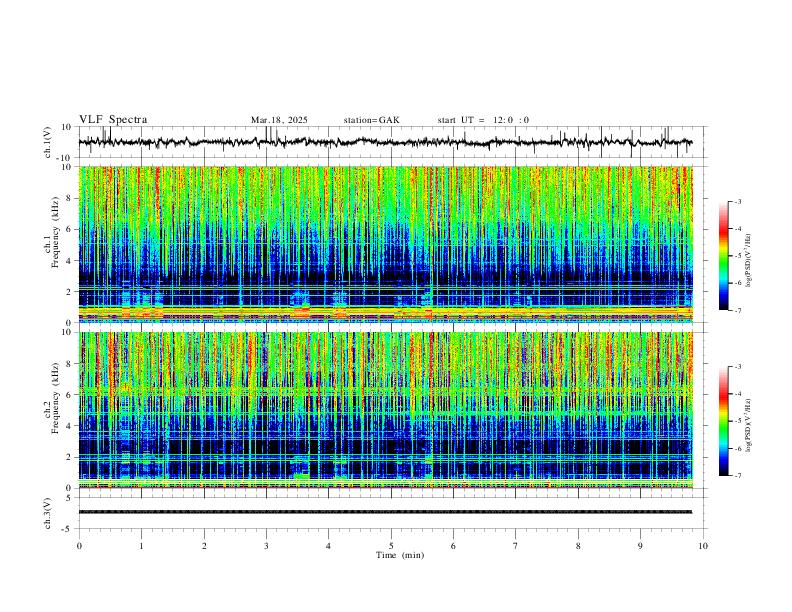Image resolution: width=792 pixels, height=612 pixels.
Task: Click the upper "log(PSD)(V²/Hz)" colorbar label
Action: [748, 261]
